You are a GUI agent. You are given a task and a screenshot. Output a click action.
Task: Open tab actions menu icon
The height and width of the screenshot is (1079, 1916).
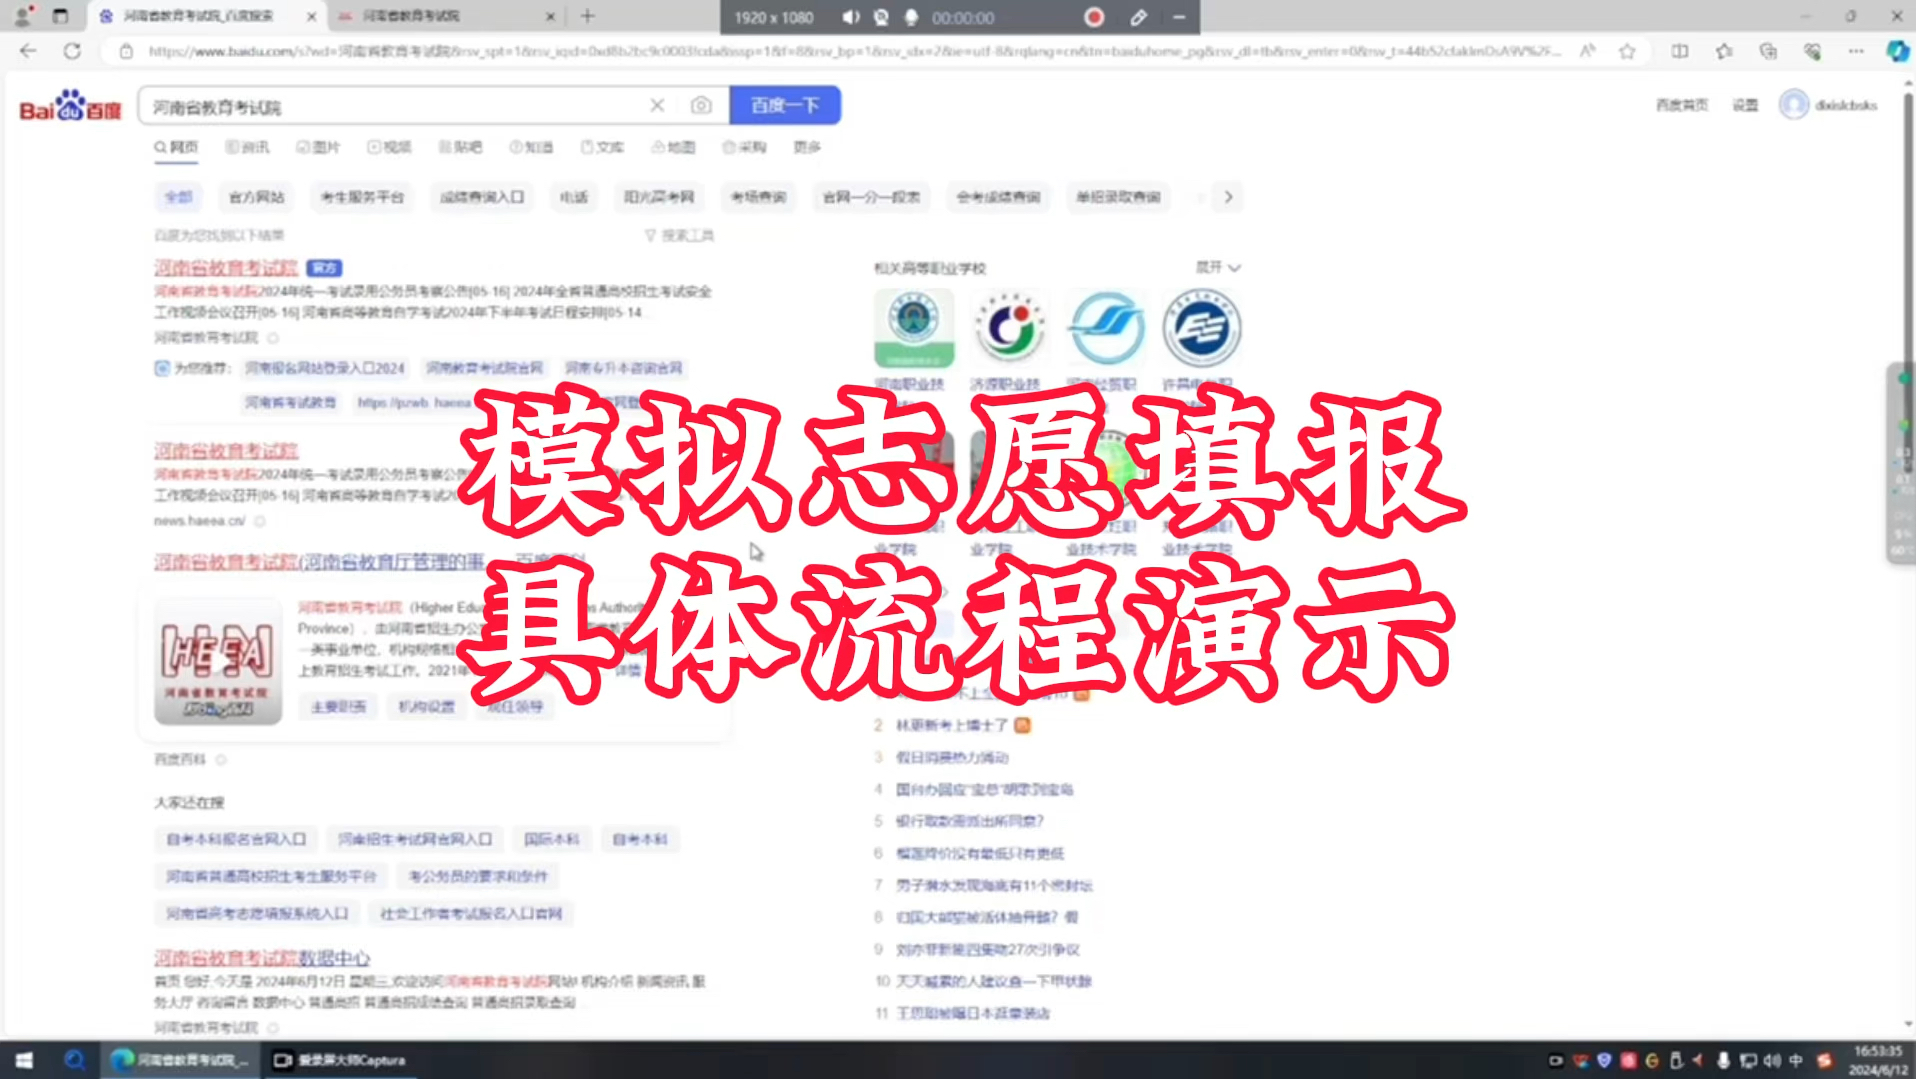pyautogui.click(x=60, y=16)
